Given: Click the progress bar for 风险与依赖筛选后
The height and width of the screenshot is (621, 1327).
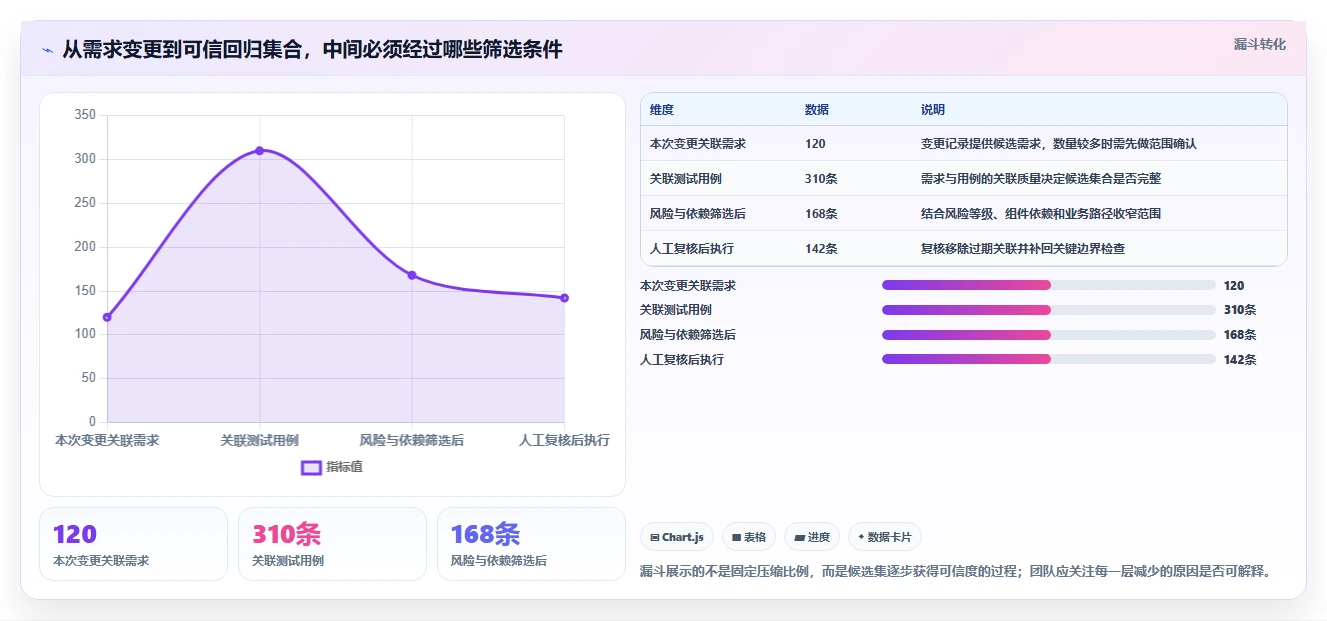Looking at the screenshot, I should 1049,335.
